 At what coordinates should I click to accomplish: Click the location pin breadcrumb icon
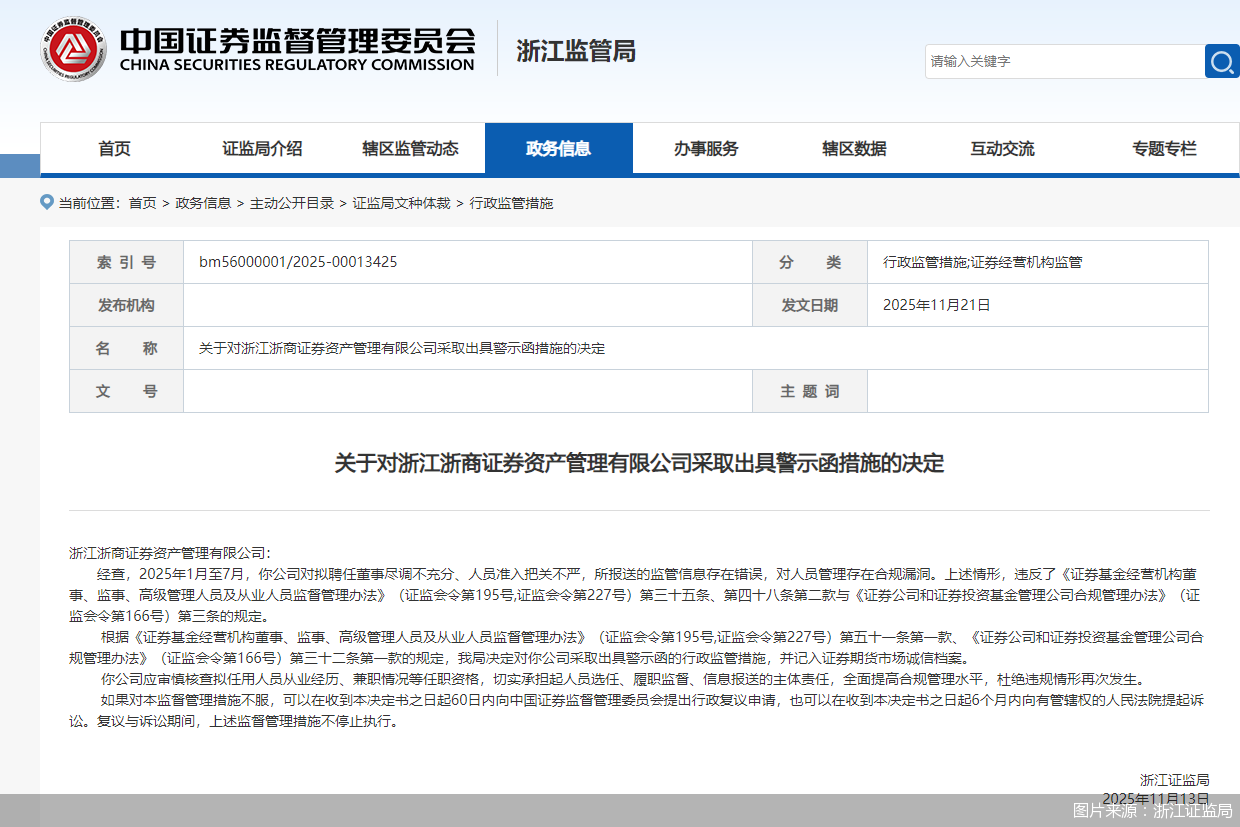pos(47,201)
